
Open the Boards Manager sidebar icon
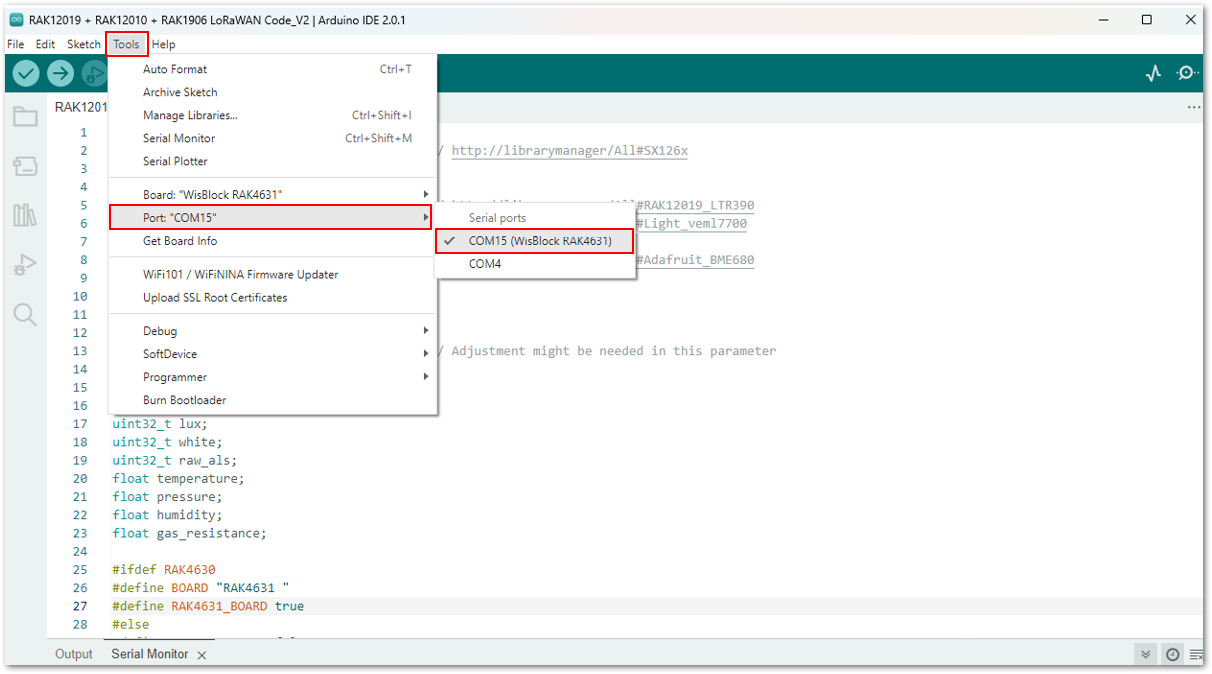25,166
